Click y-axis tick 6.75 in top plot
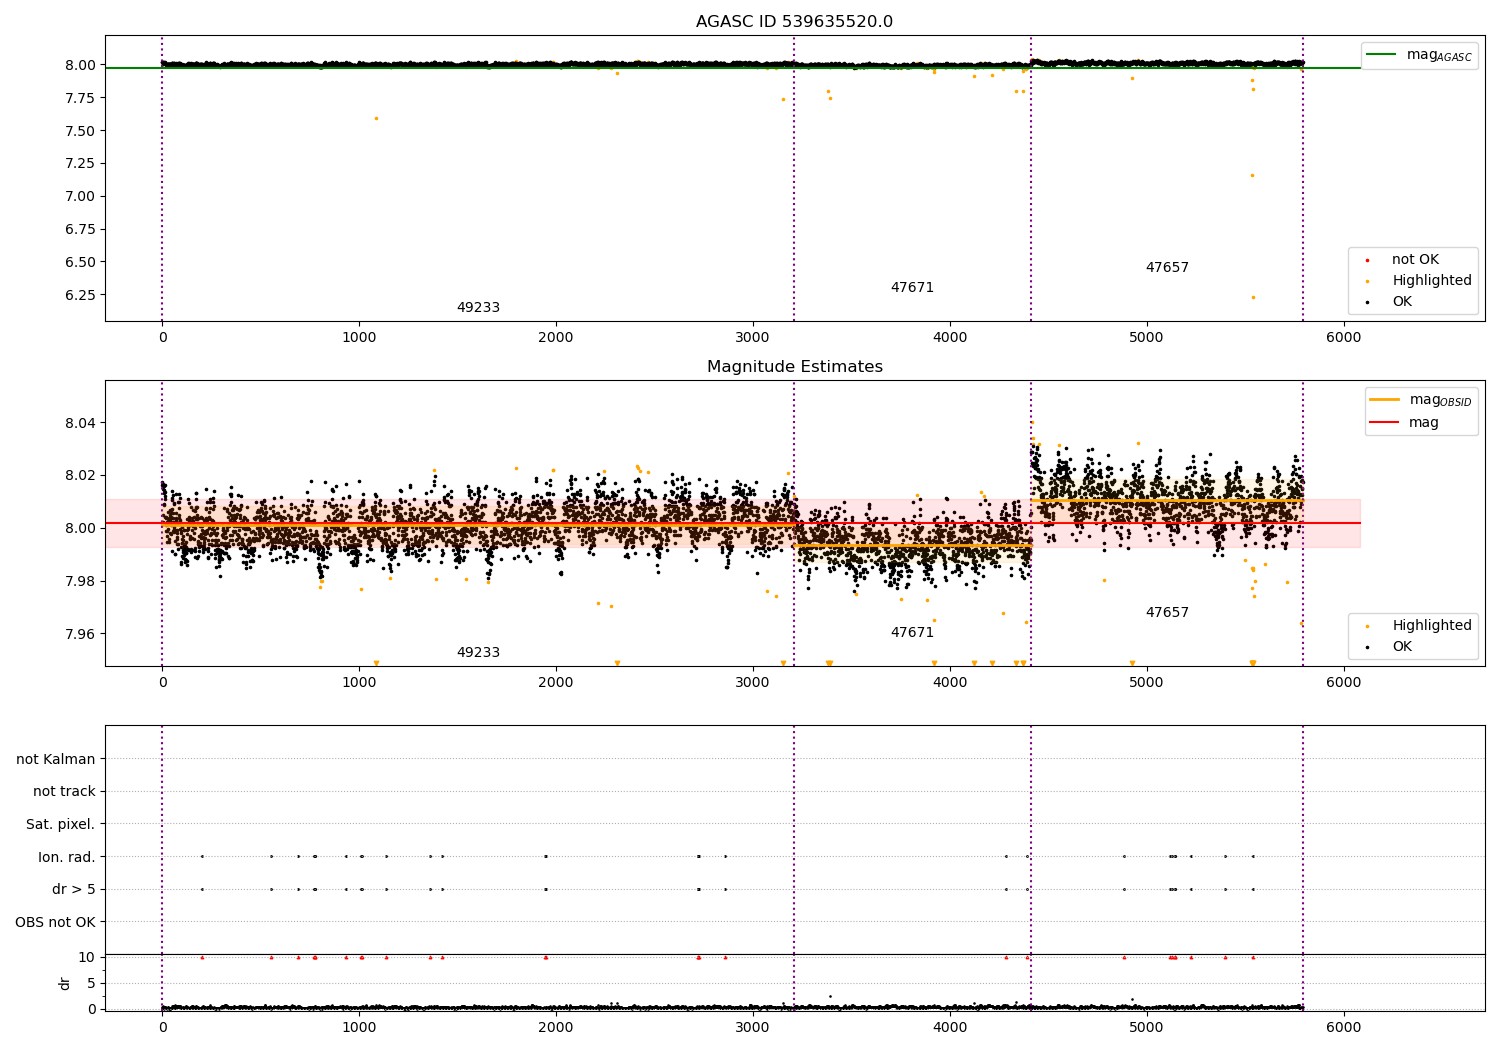This screenshot has width=1500, height=1050. (80, 229)
